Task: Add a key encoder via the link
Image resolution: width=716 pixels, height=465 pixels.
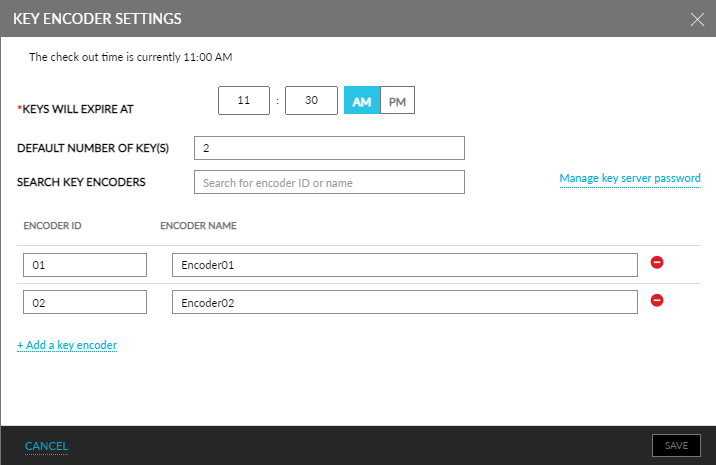Action: coord(67,345)
